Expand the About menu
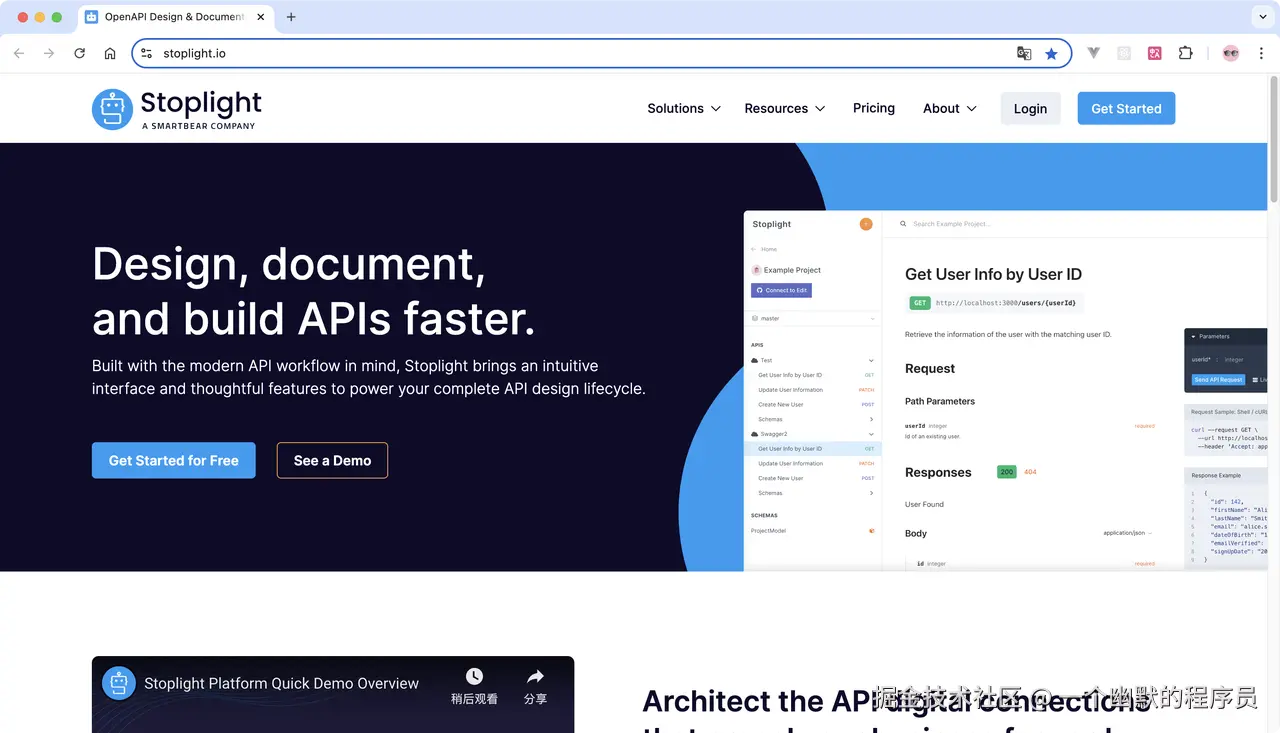 click(x=950, y=108)
